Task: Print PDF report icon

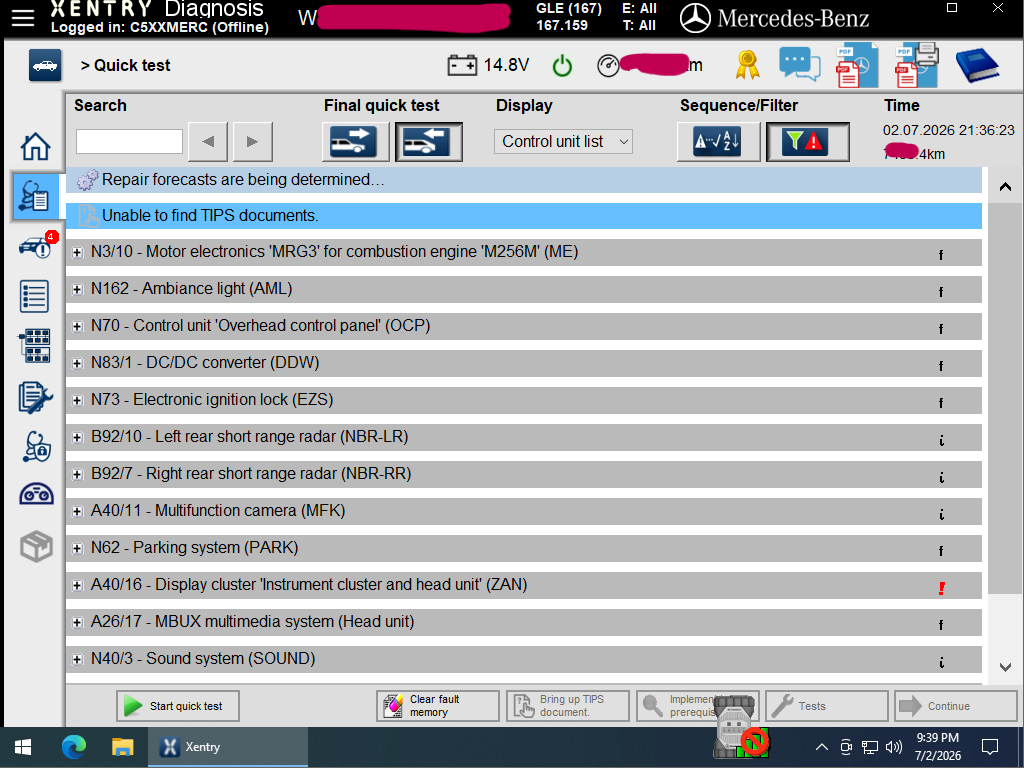Action: coord(916,65)
